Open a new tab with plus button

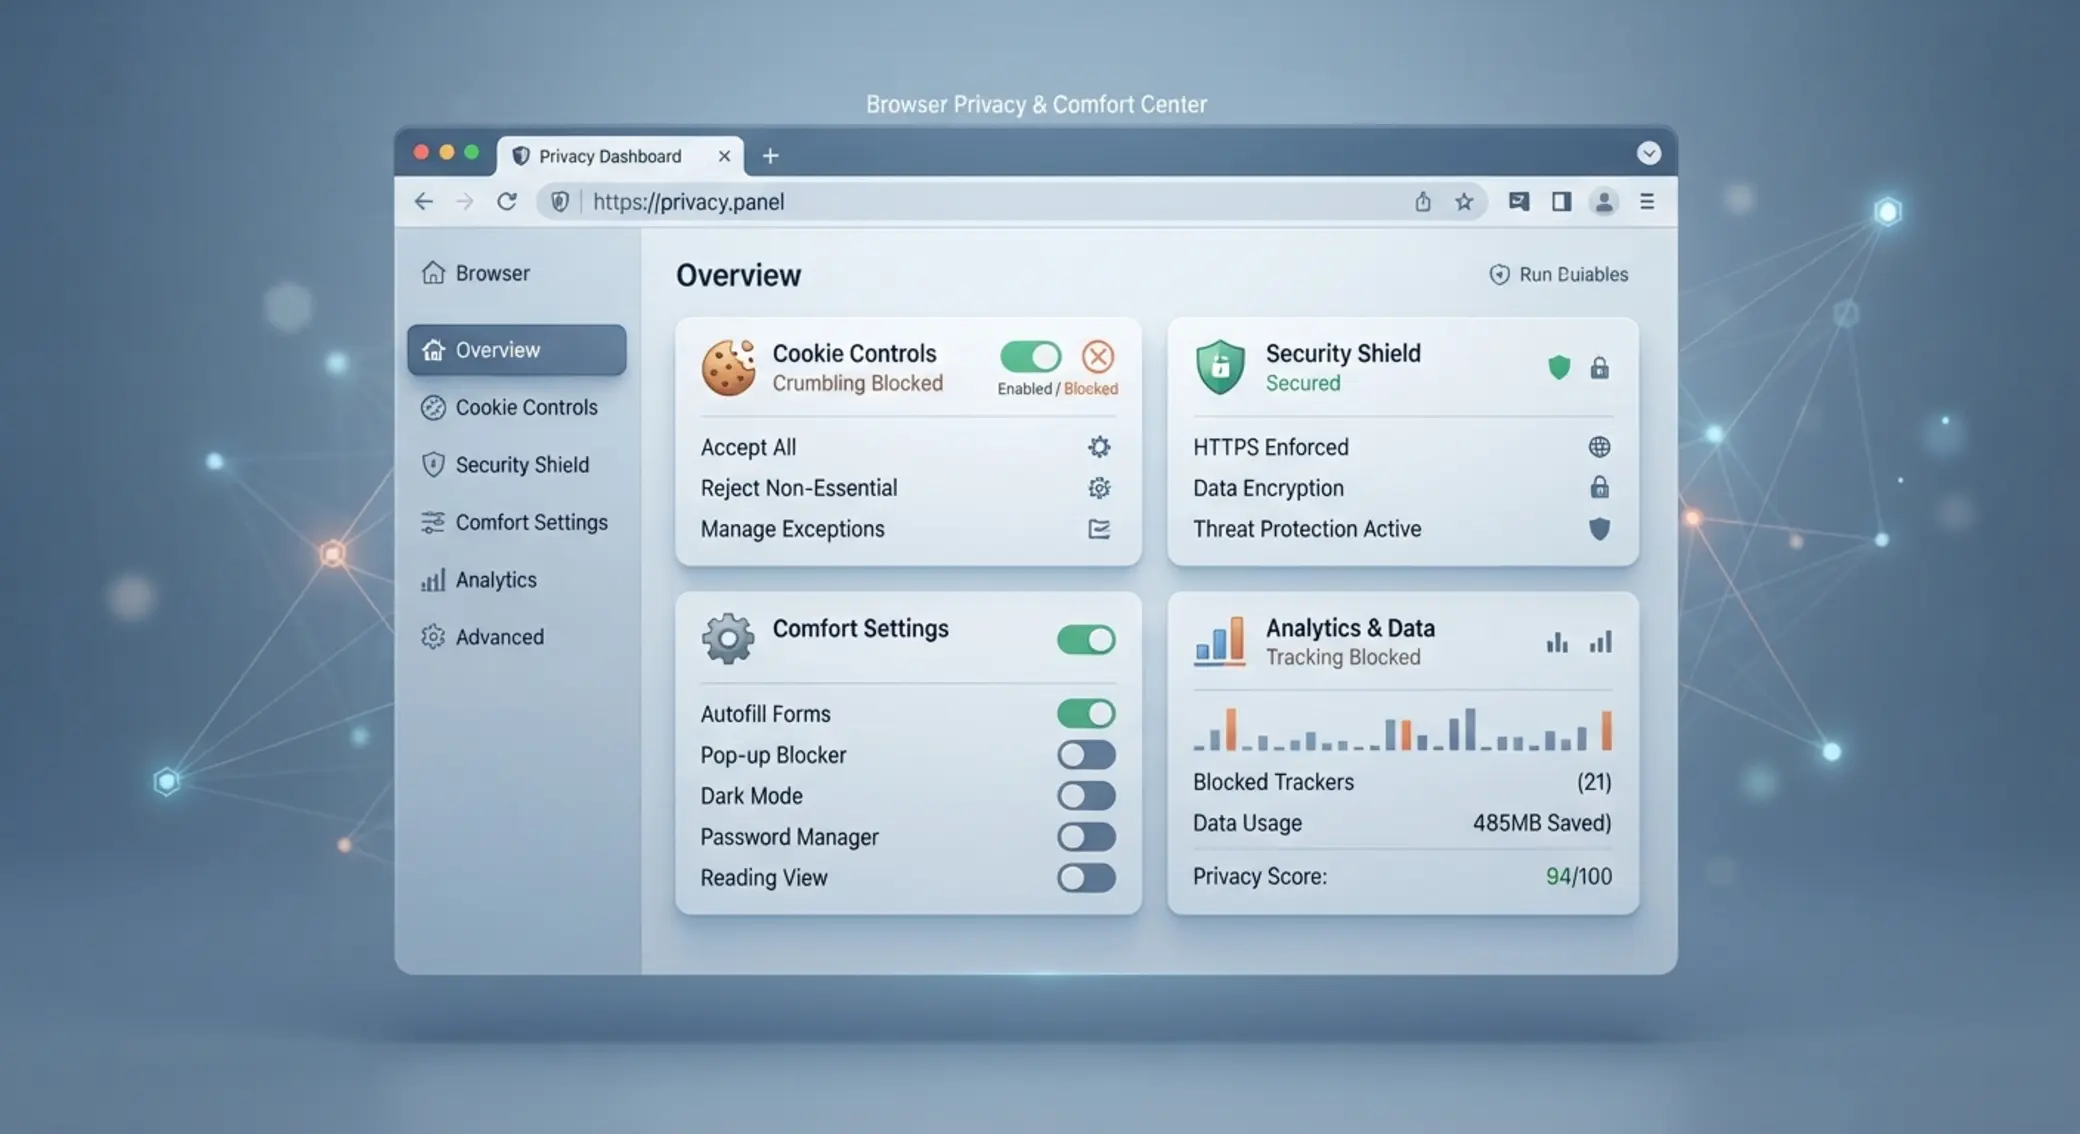click(x=770, y=156)
